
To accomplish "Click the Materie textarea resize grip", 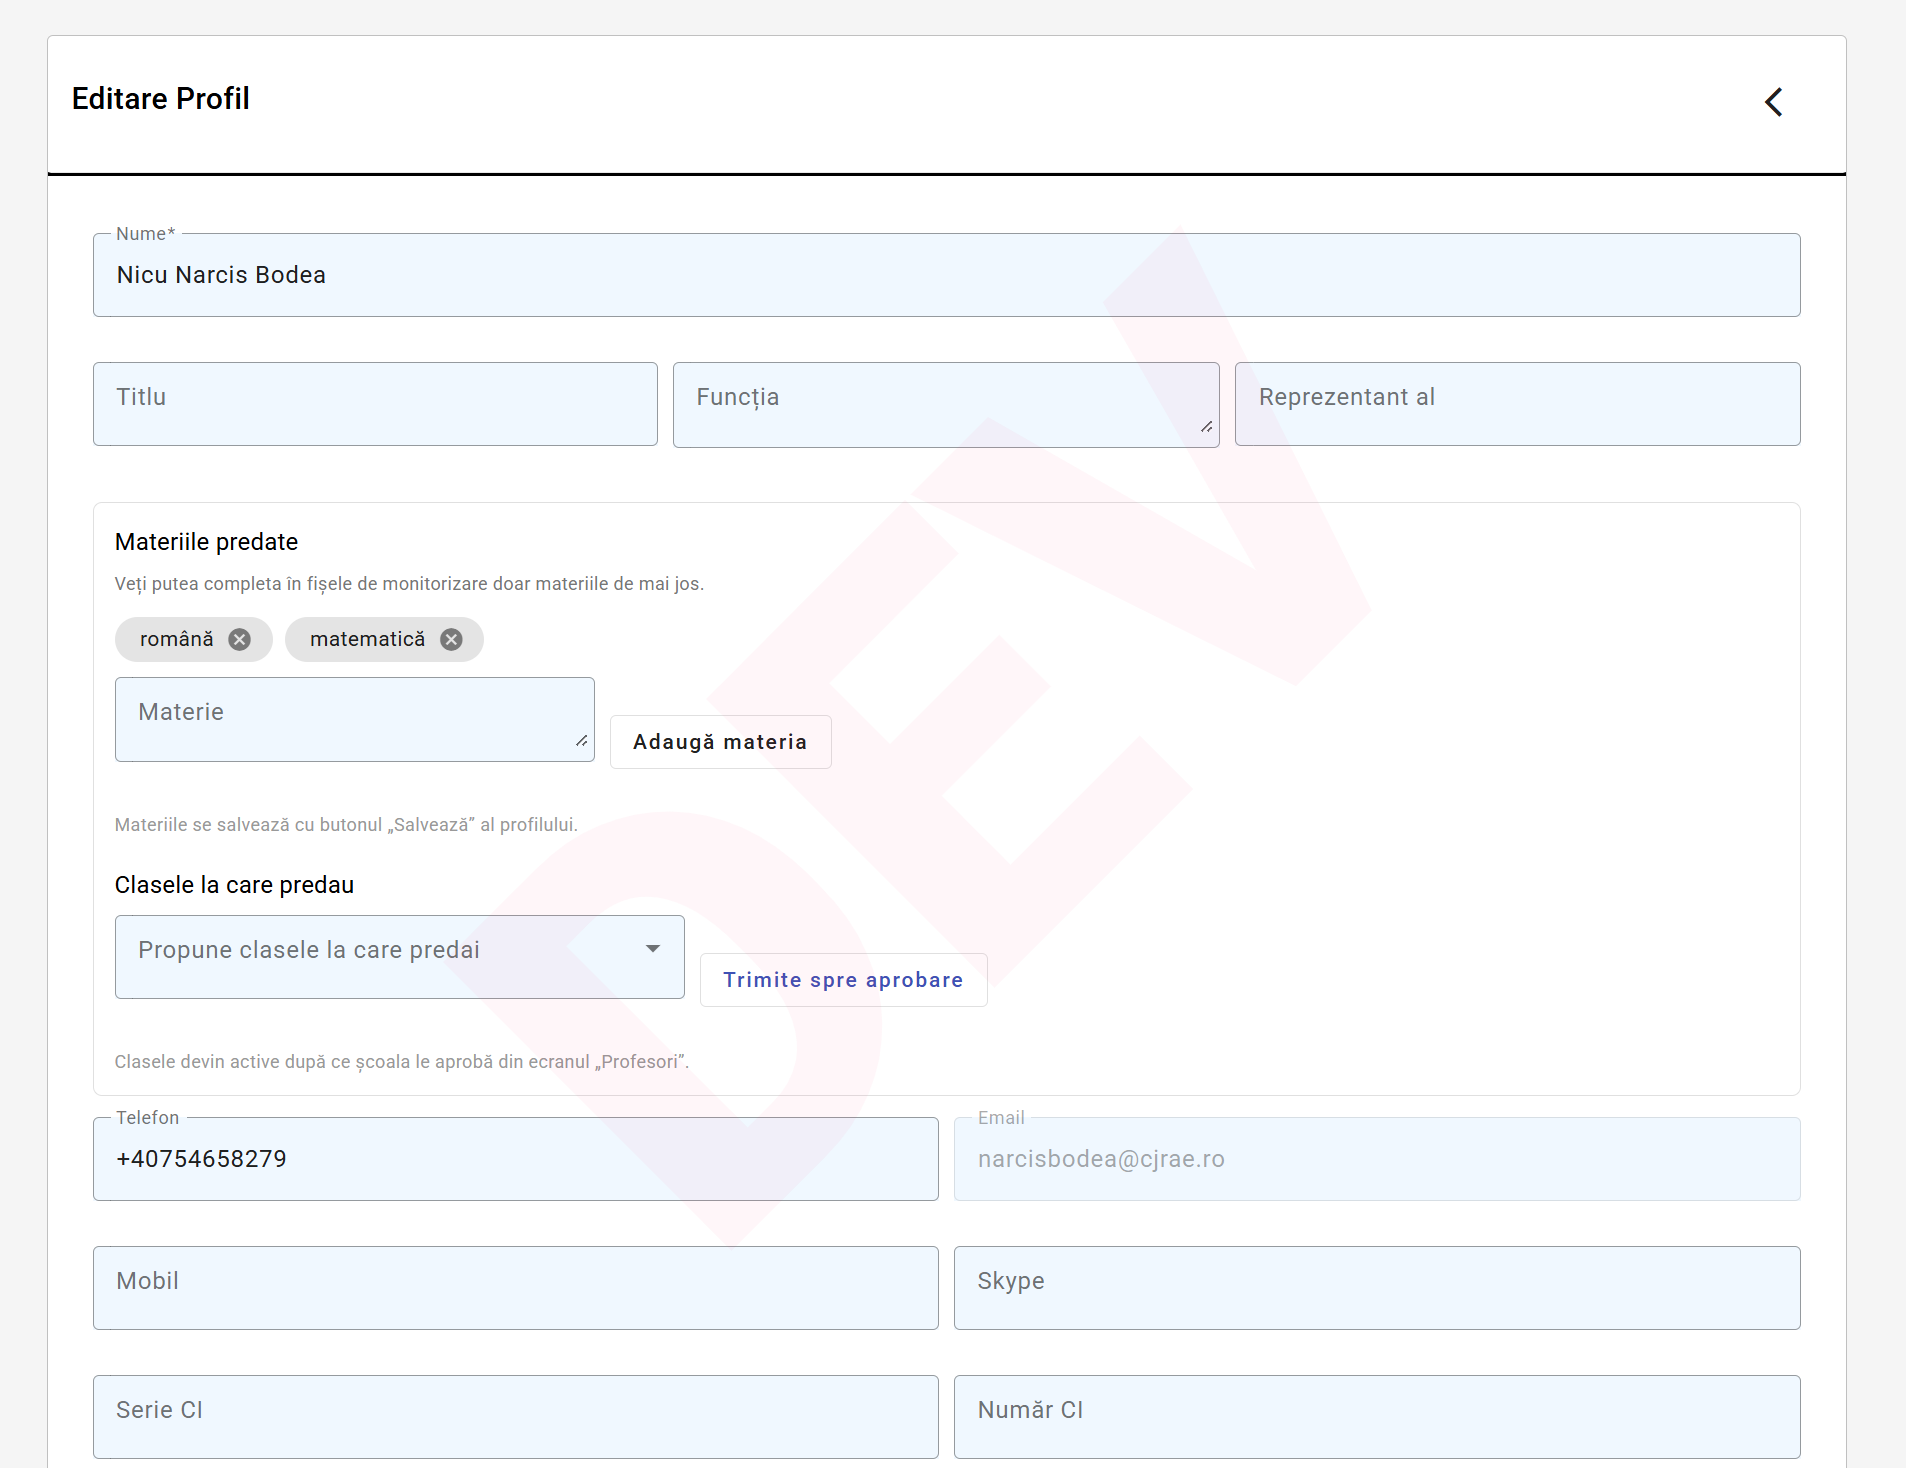I will tap(582, 741).
